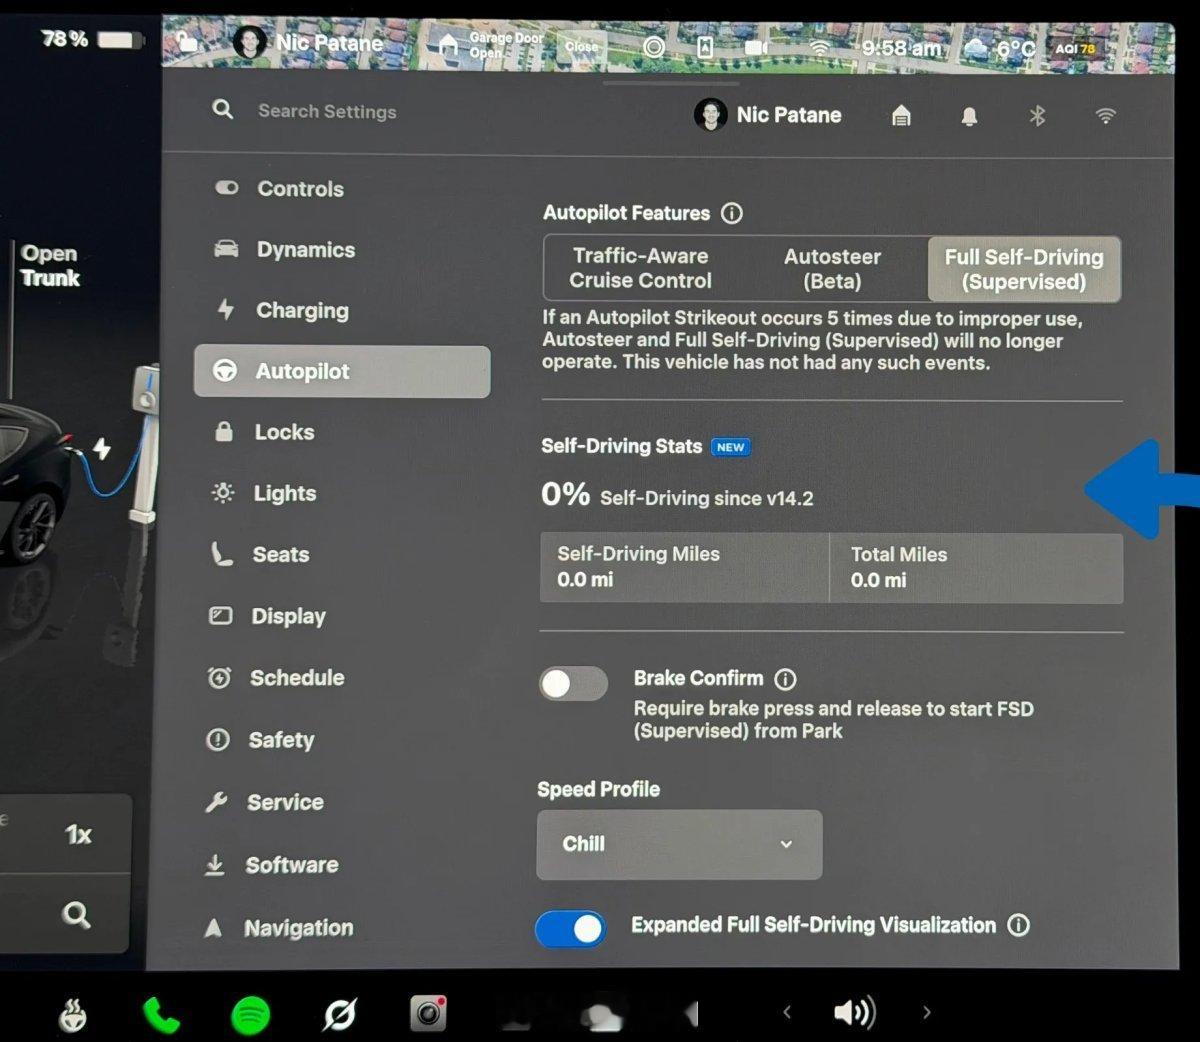Tap the 1x zoom button

click(78, 834)
